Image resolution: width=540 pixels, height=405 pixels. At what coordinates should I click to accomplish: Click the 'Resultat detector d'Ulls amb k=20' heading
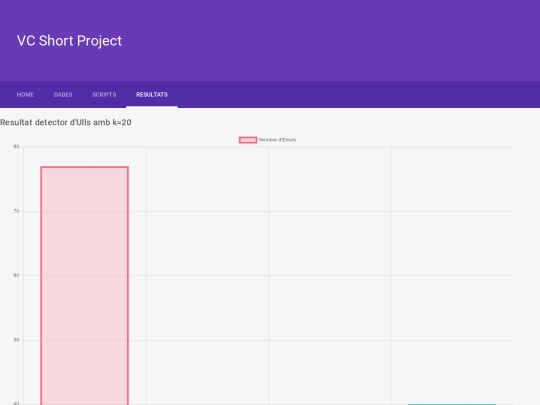click(66, 122)
